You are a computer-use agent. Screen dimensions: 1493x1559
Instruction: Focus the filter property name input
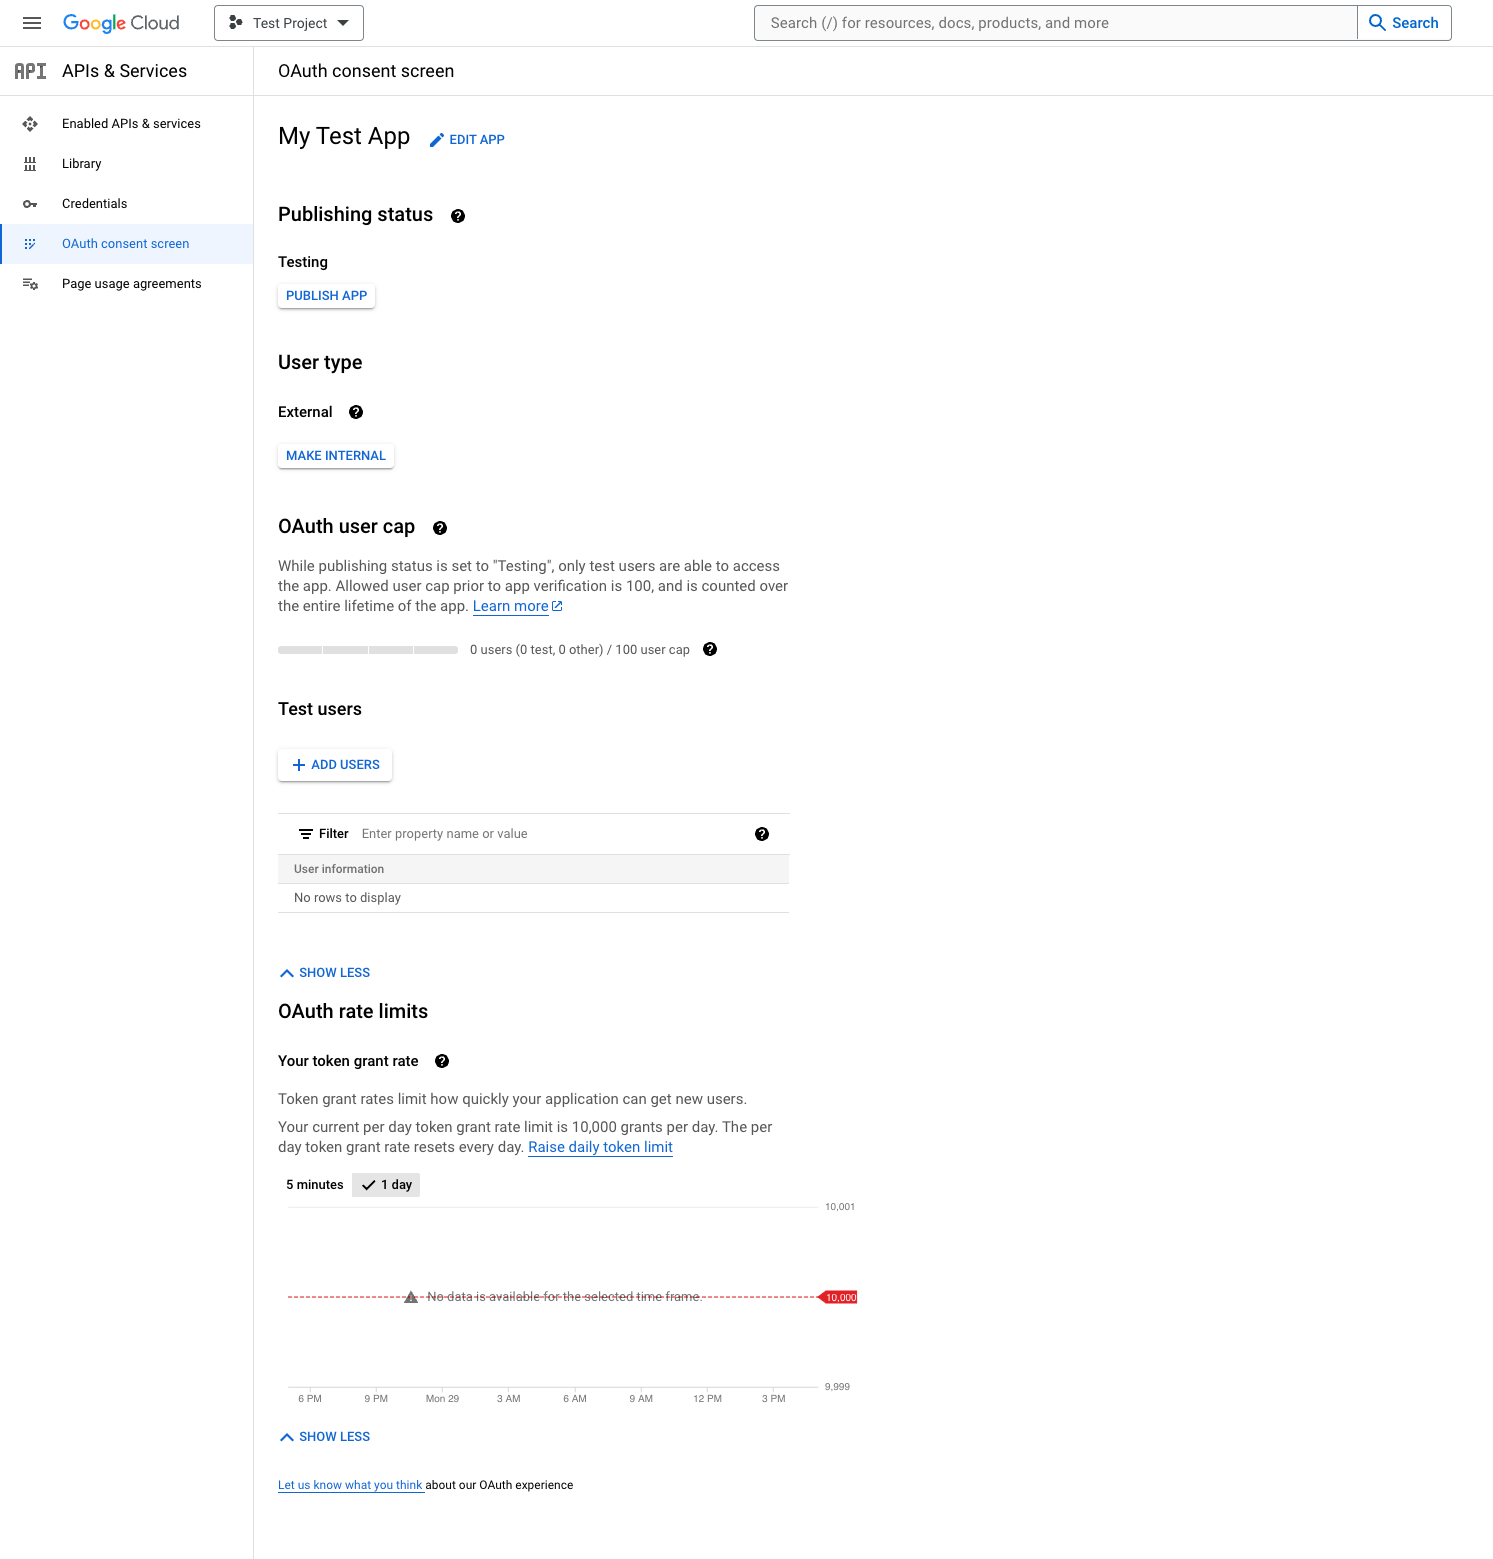pyautogui.click(x=550, y=834)
